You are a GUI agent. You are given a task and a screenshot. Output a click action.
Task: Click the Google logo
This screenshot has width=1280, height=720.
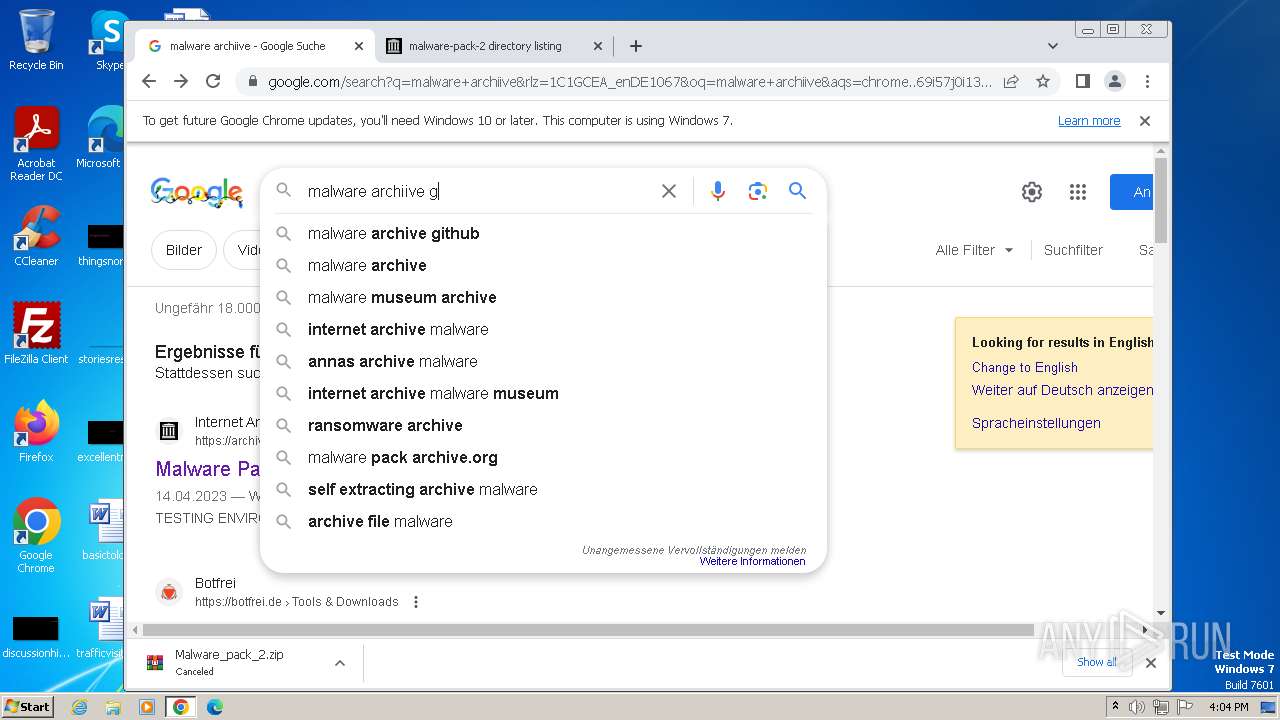[x=197, y=192]
